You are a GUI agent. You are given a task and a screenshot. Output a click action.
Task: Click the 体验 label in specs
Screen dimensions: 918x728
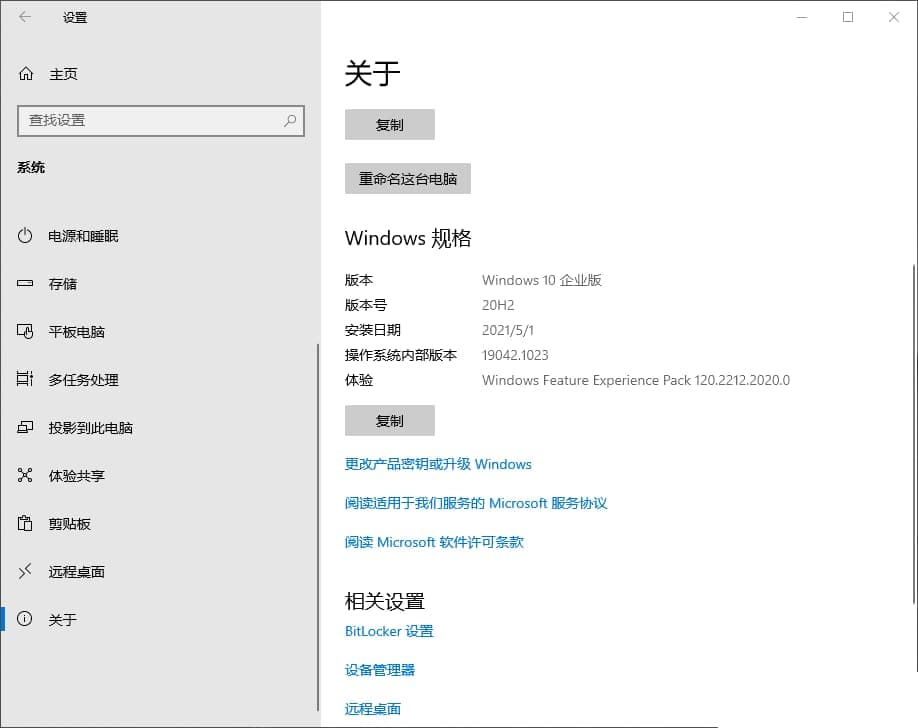[359, 380]
